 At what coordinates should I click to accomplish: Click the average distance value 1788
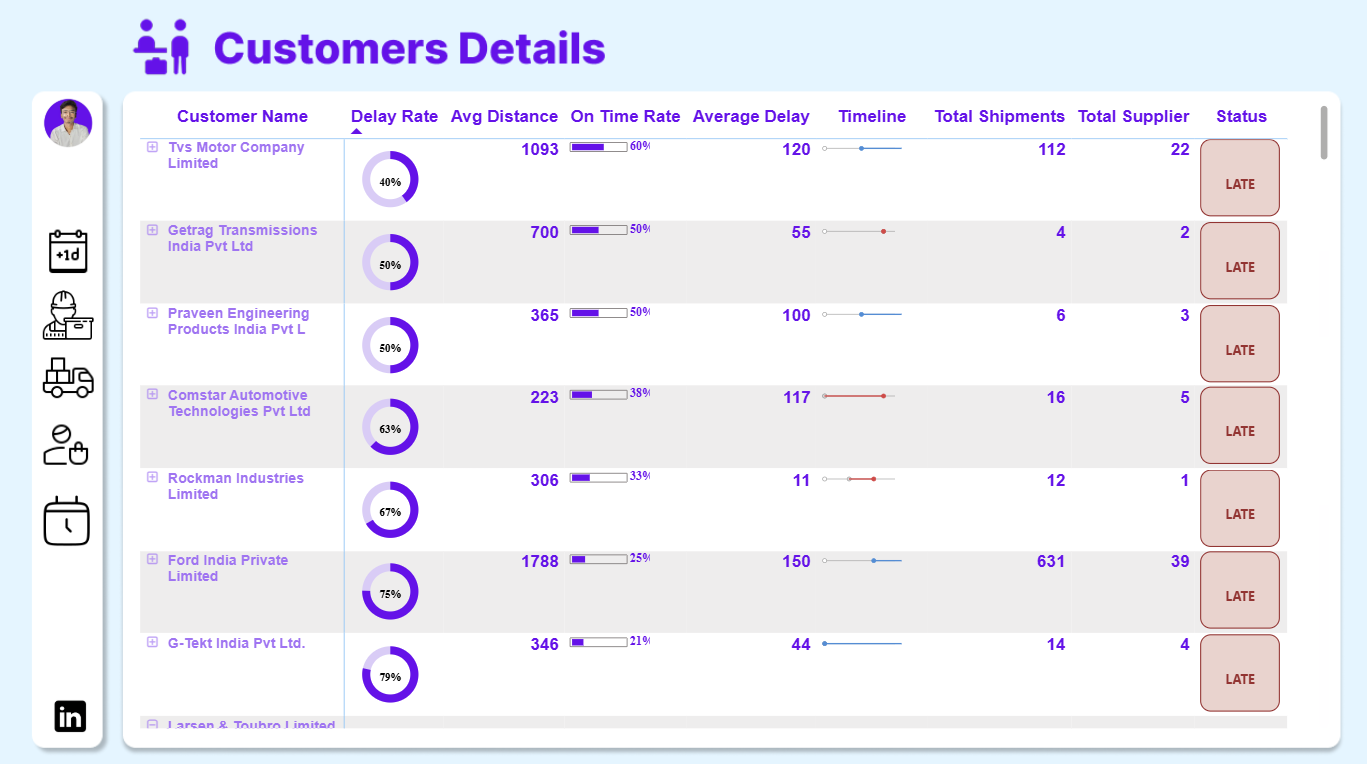click(540, 562)
